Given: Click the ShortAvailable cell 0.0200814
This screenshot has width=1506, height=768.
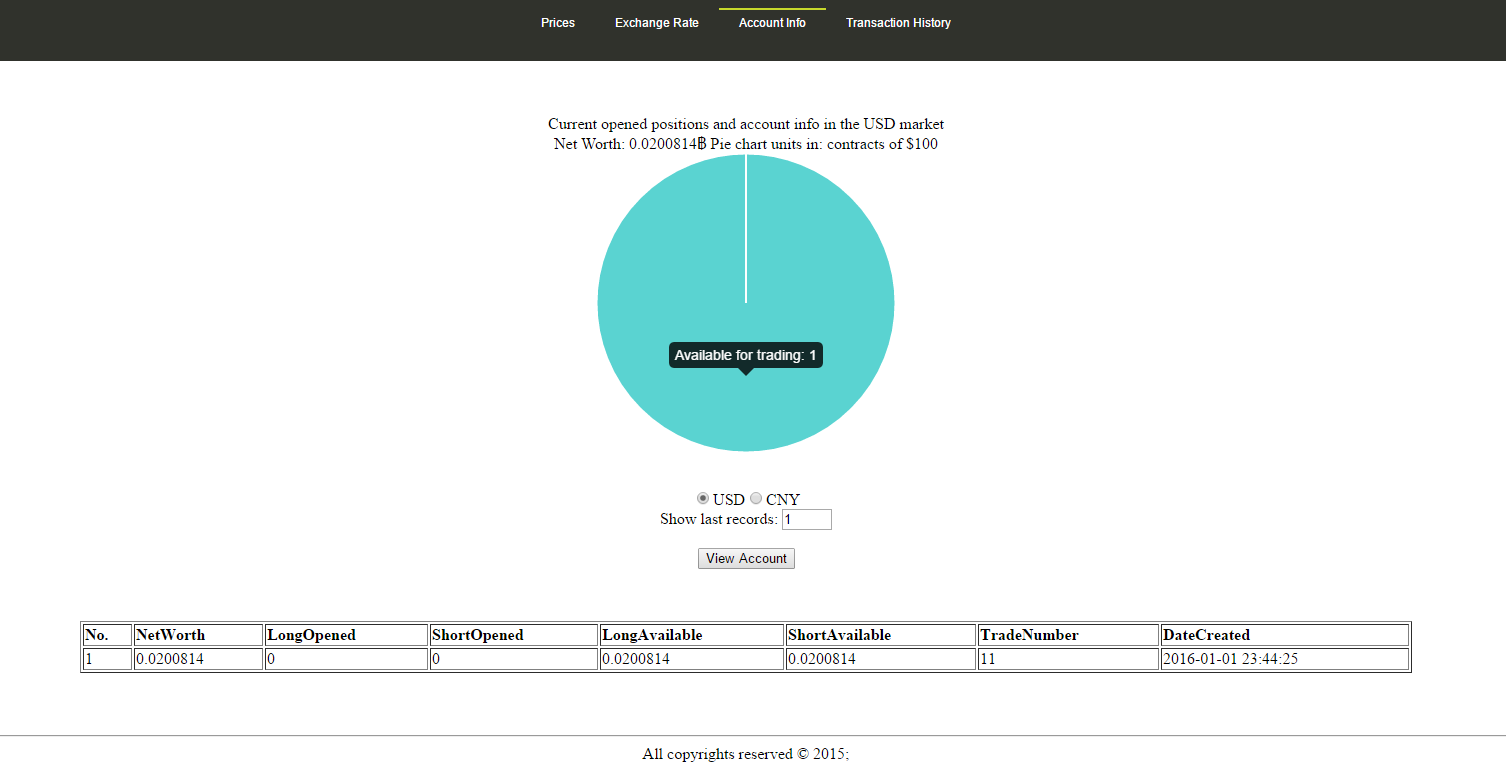Looking at the screenshot, I should [881, 659].
